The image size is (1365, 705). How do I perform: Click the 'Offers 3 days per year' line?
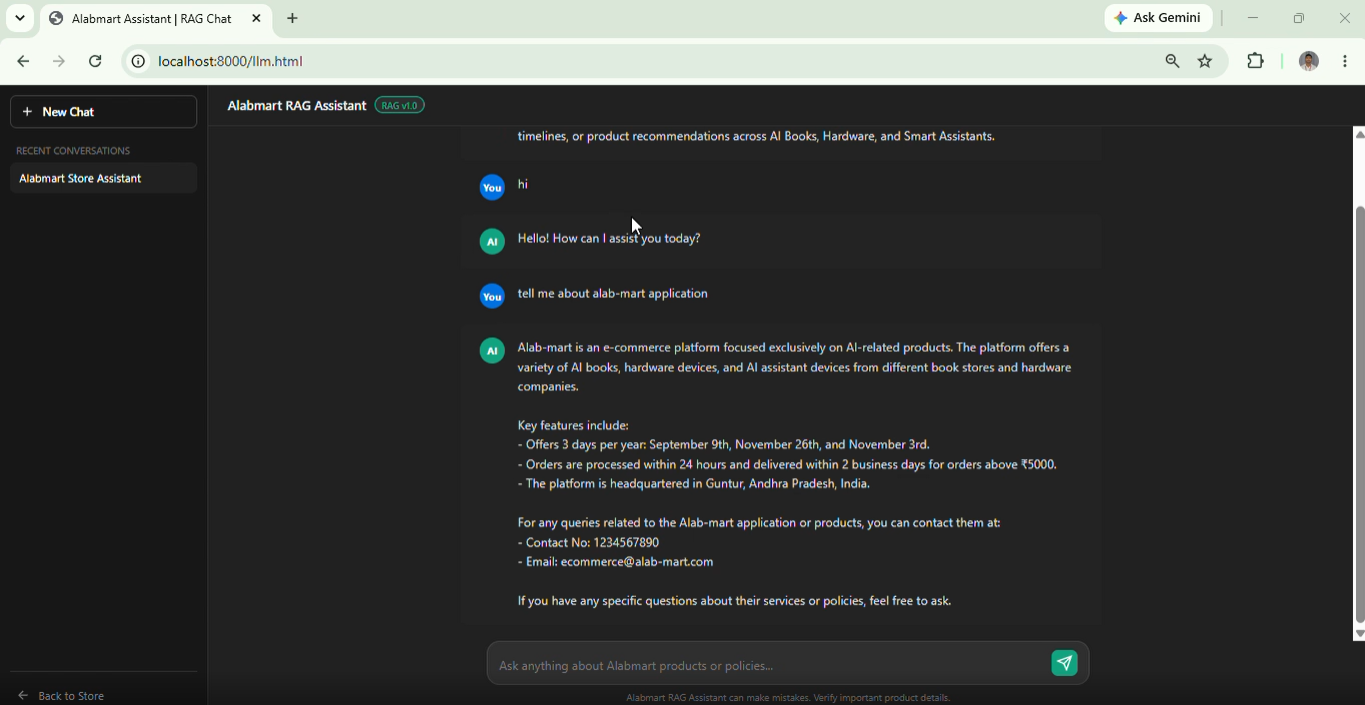tap(724, 444)
